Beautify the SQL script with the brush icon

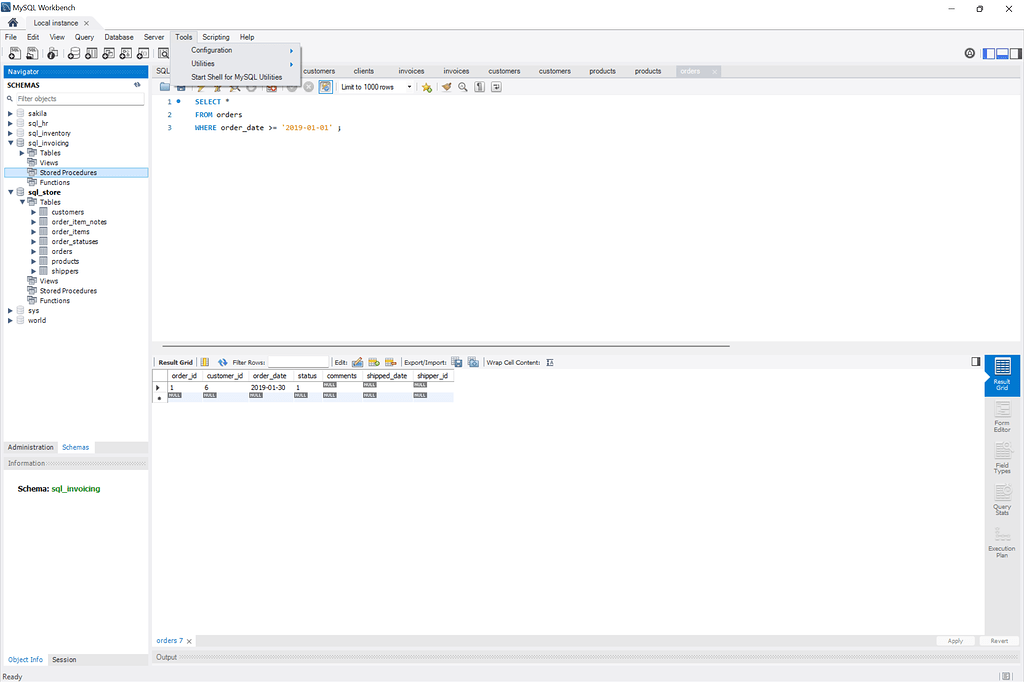443,87
